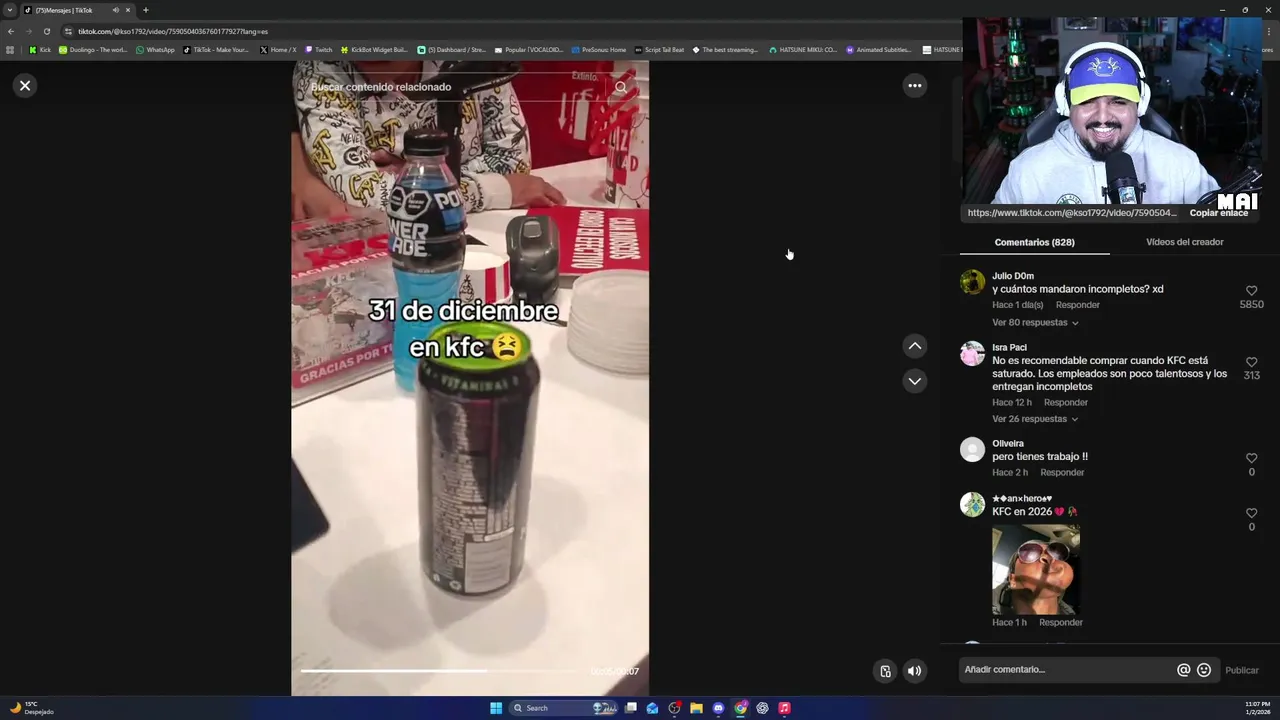Open the WhatsApp bookmark
This screenshot has height=720, width=1280.
pyautogui.click(x=155, y=50)
